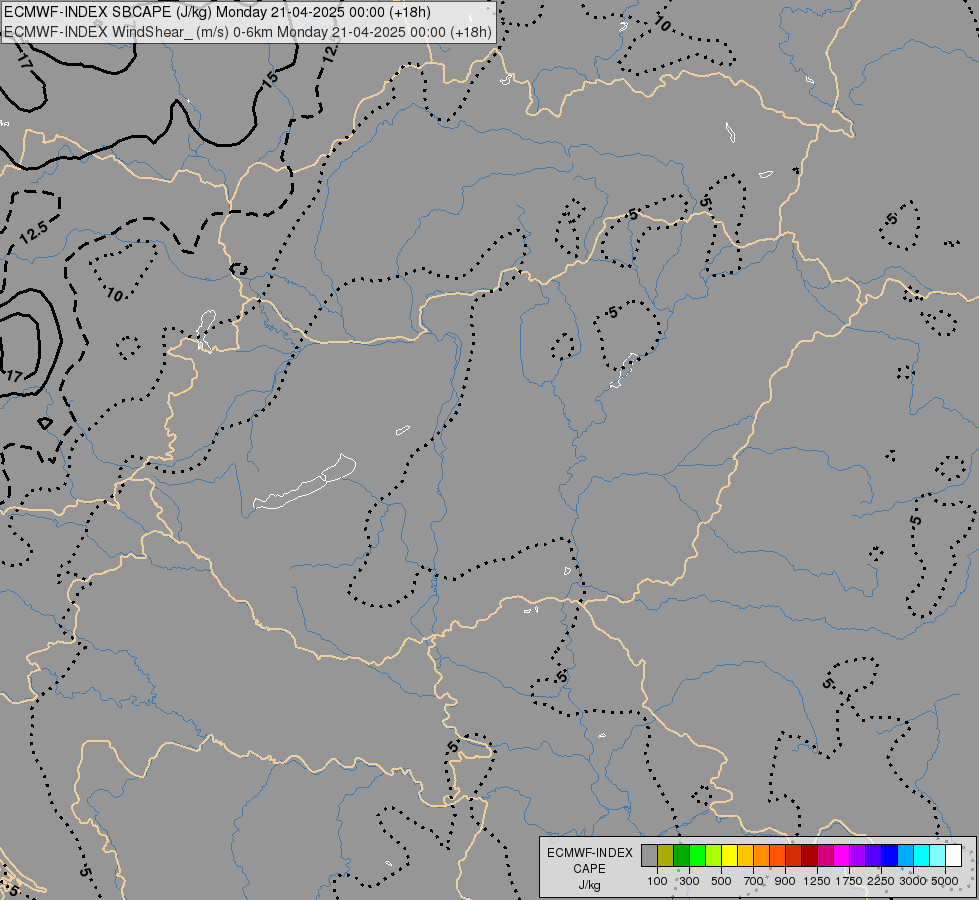
Task: Select the bright magenta legend swatch
Action: click(842, 855)
